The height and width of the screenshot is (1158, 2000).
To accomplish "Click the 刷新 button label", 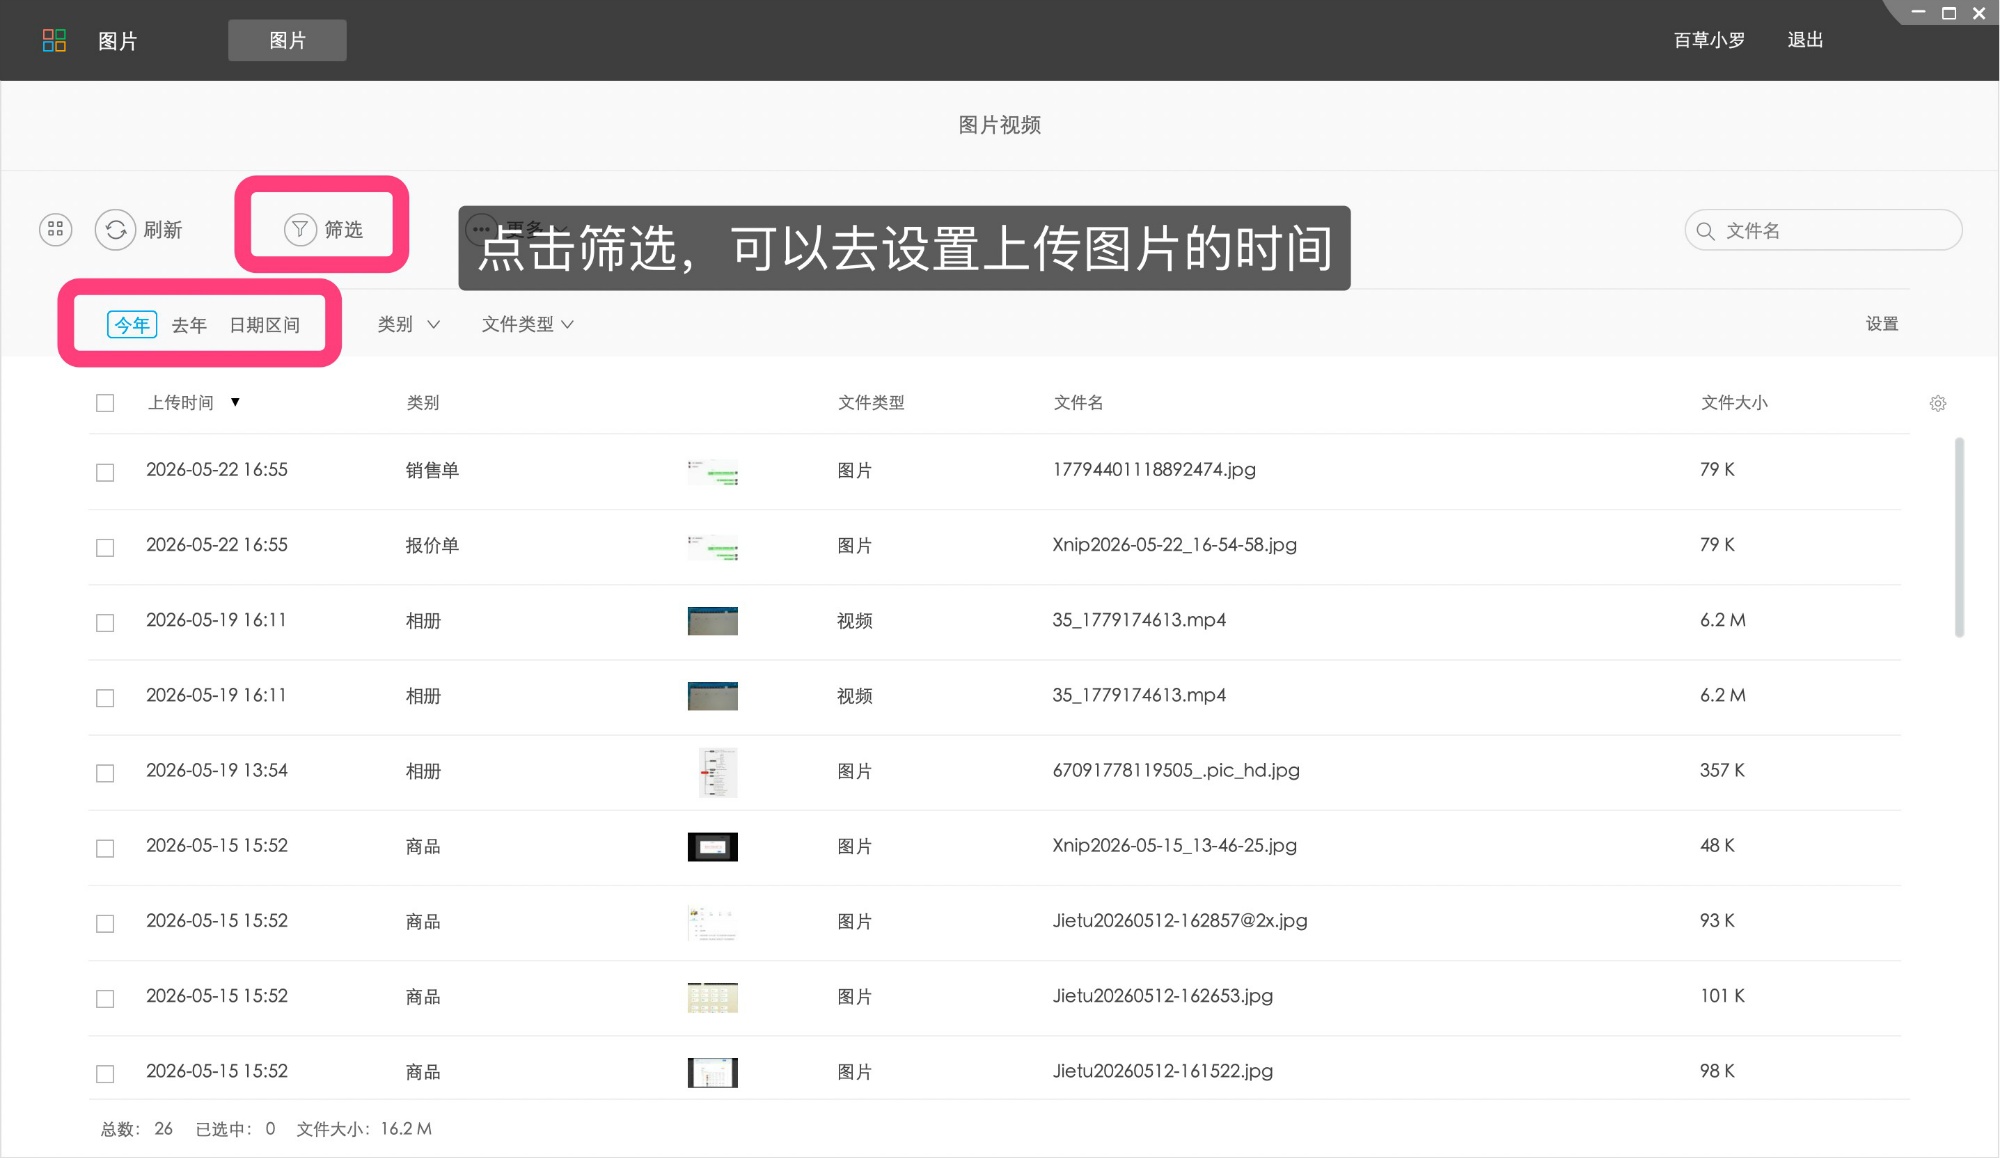I will coord(163,230).
